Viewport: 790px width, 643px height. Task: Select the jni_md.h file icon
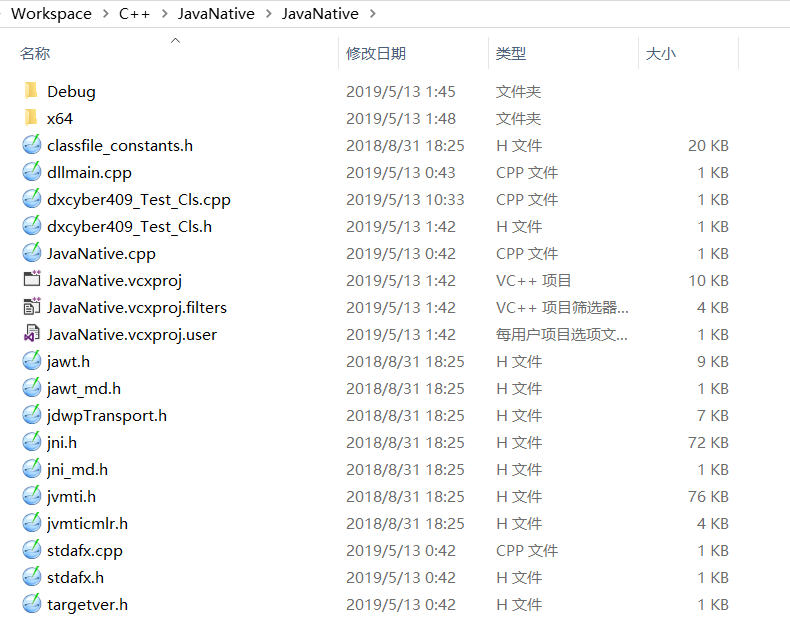(x=32, y=469)
